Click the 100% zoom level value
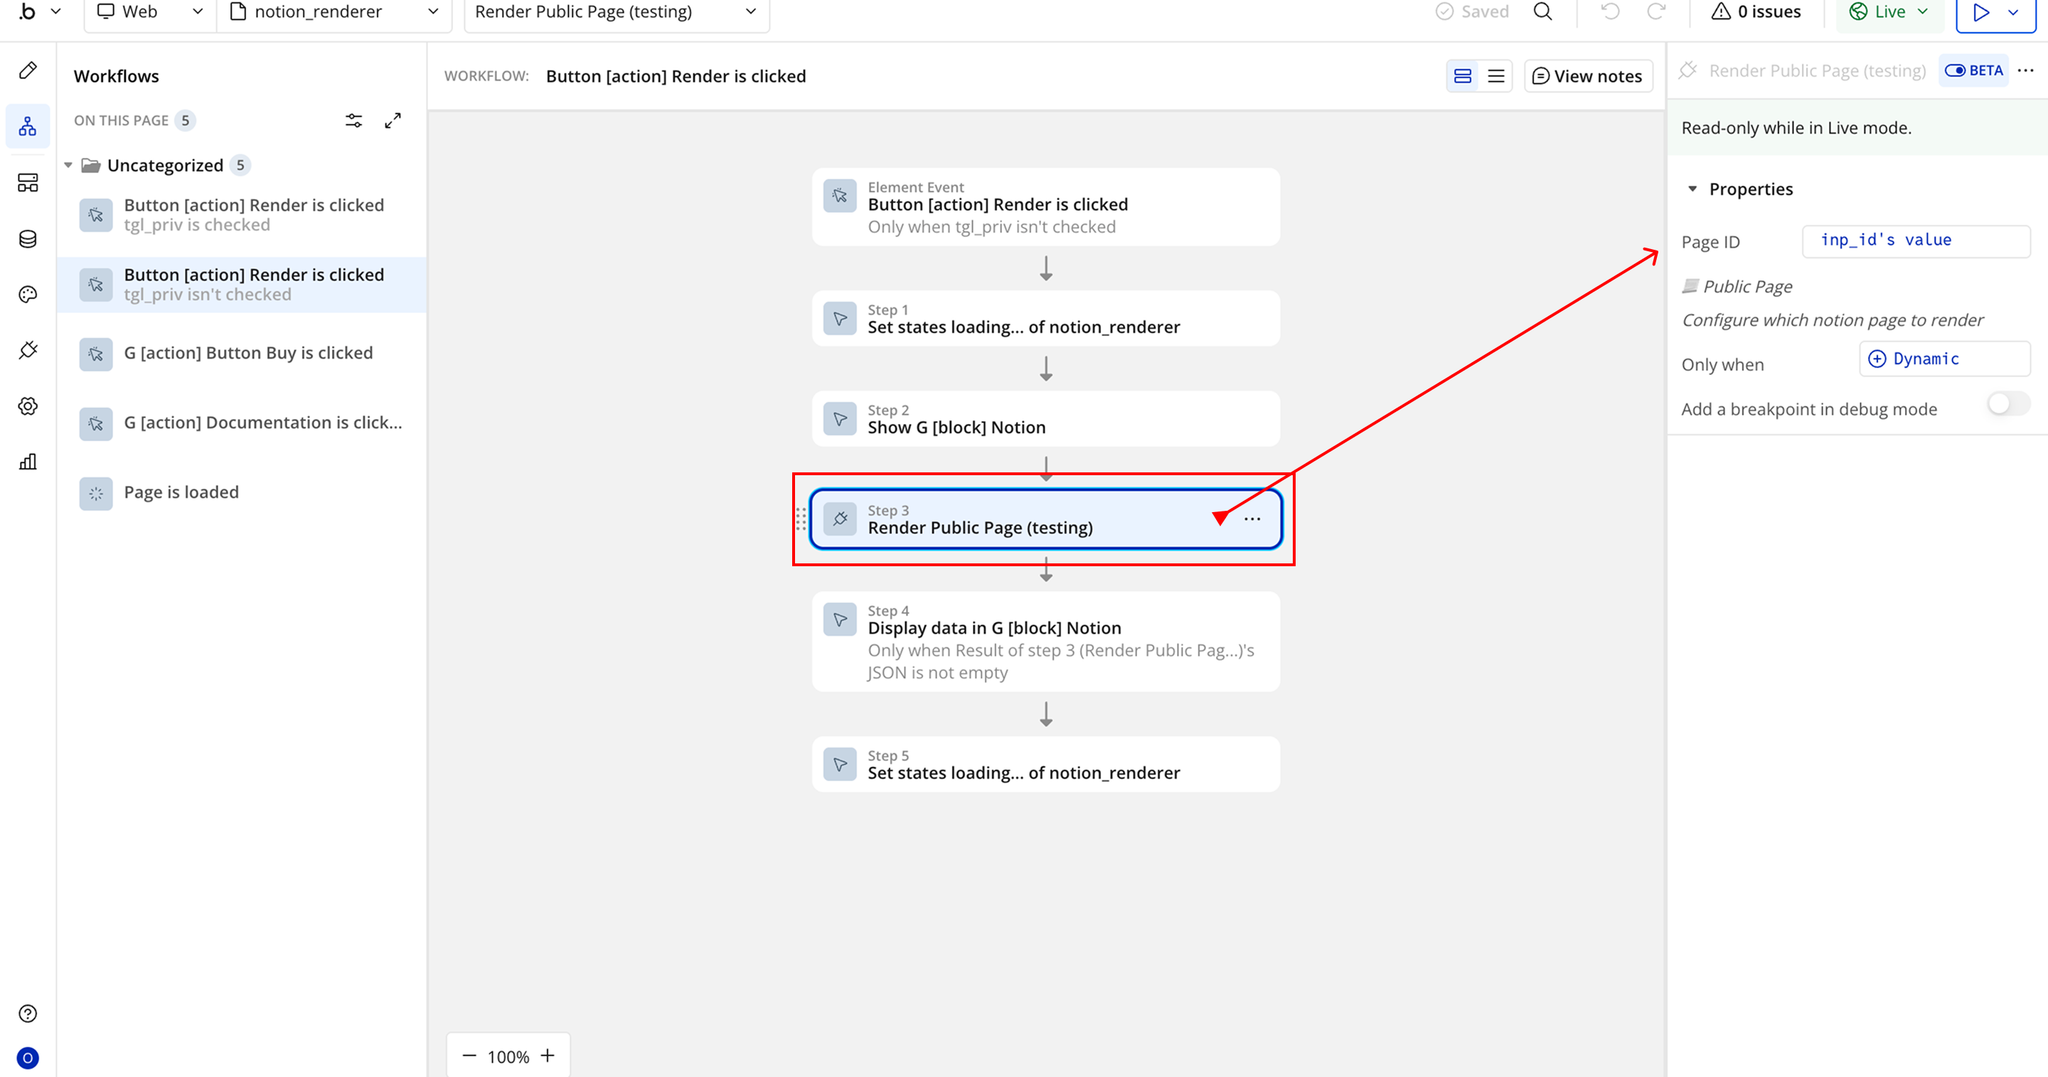 [508, 1057]
